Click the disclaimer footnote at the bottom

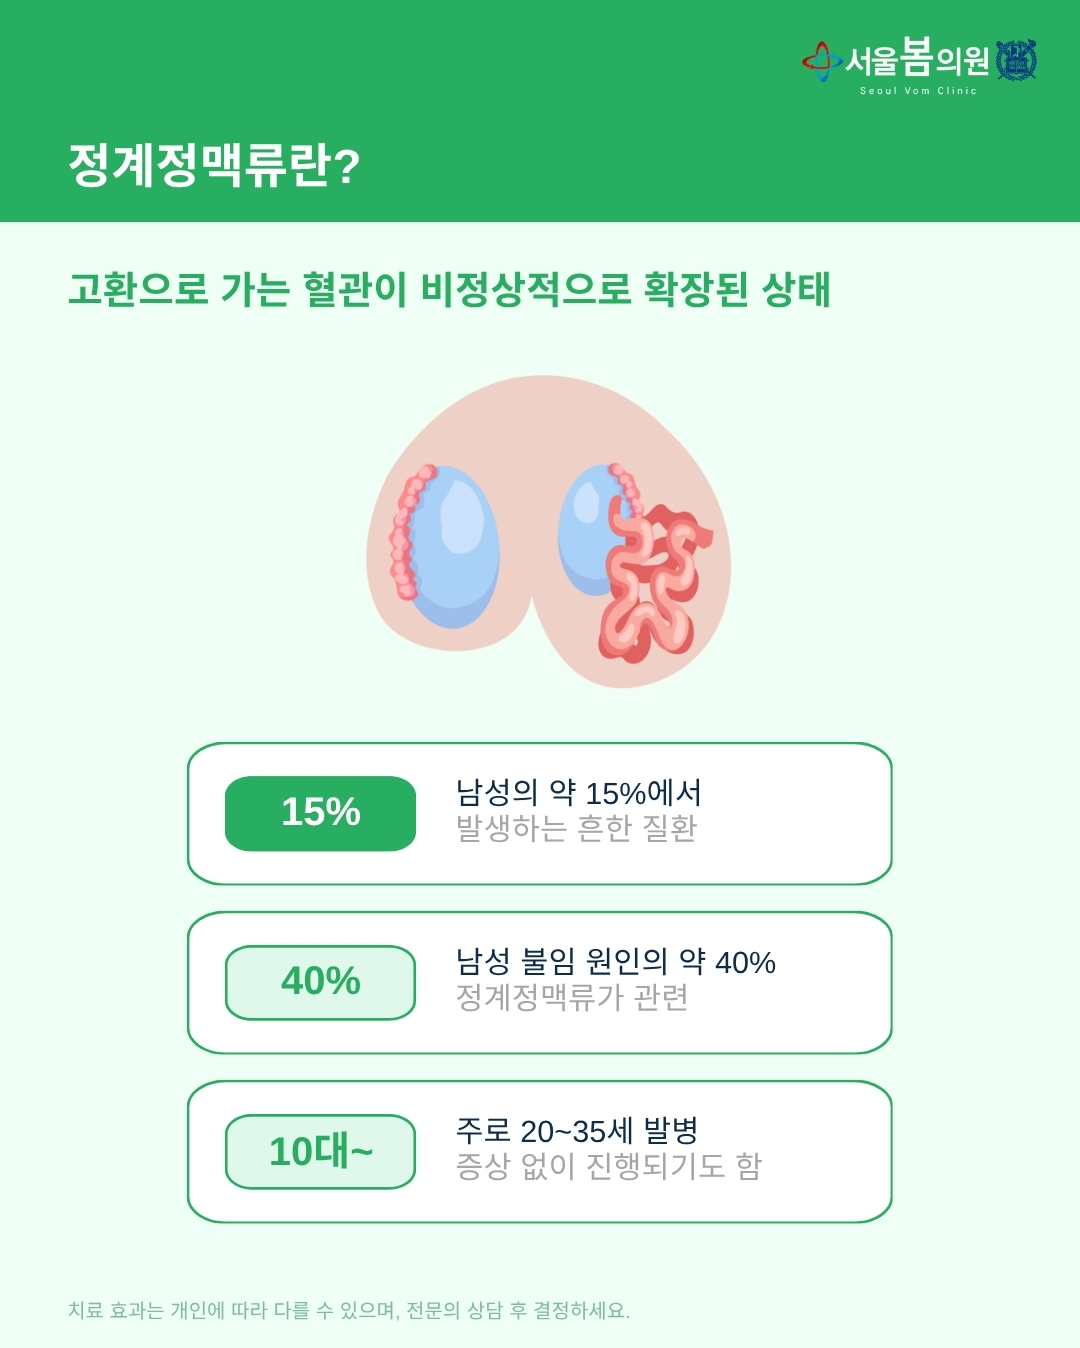click(x=349, y=1310)
